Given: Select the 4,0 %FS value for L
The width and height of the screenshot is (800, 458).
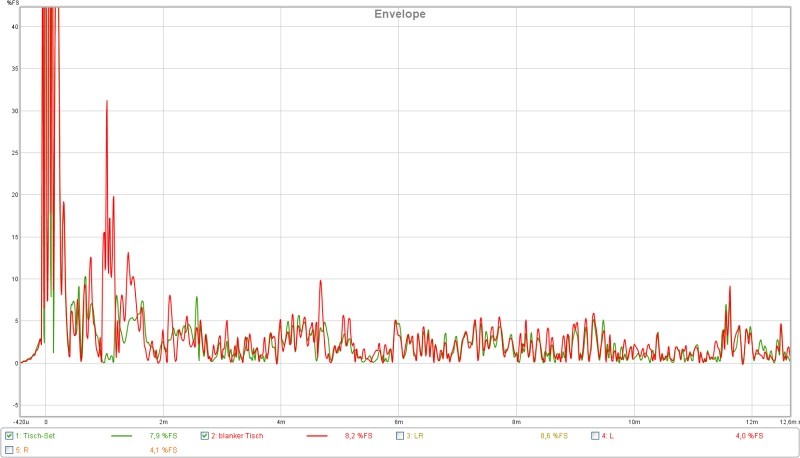Looking at the screenshot, I should (749, 436).
